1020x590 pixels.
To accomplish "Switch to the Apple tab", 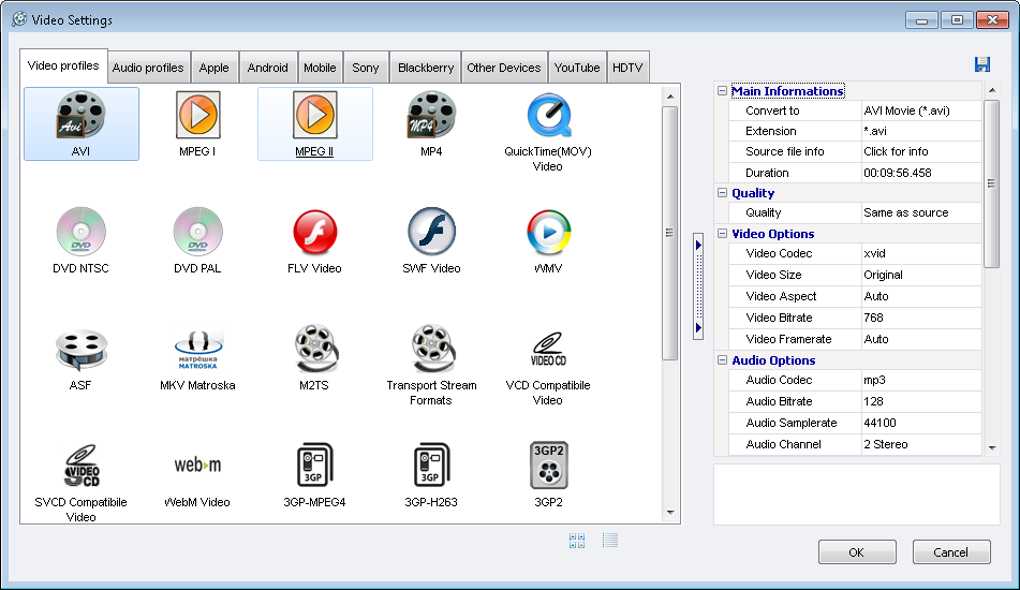I will (x=214, y=68).
